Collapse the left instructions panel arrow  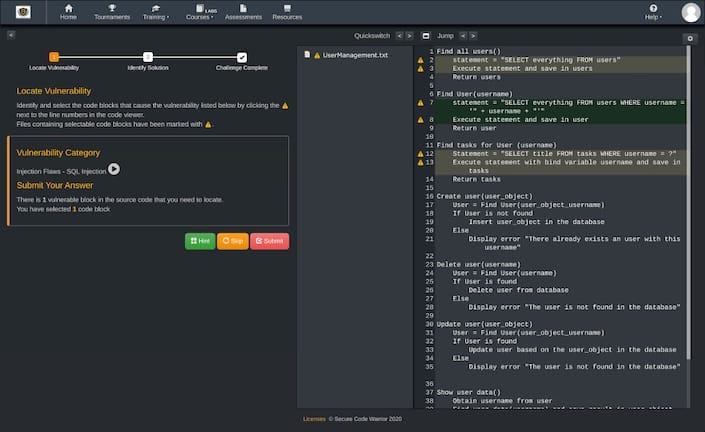pos(10,35)
